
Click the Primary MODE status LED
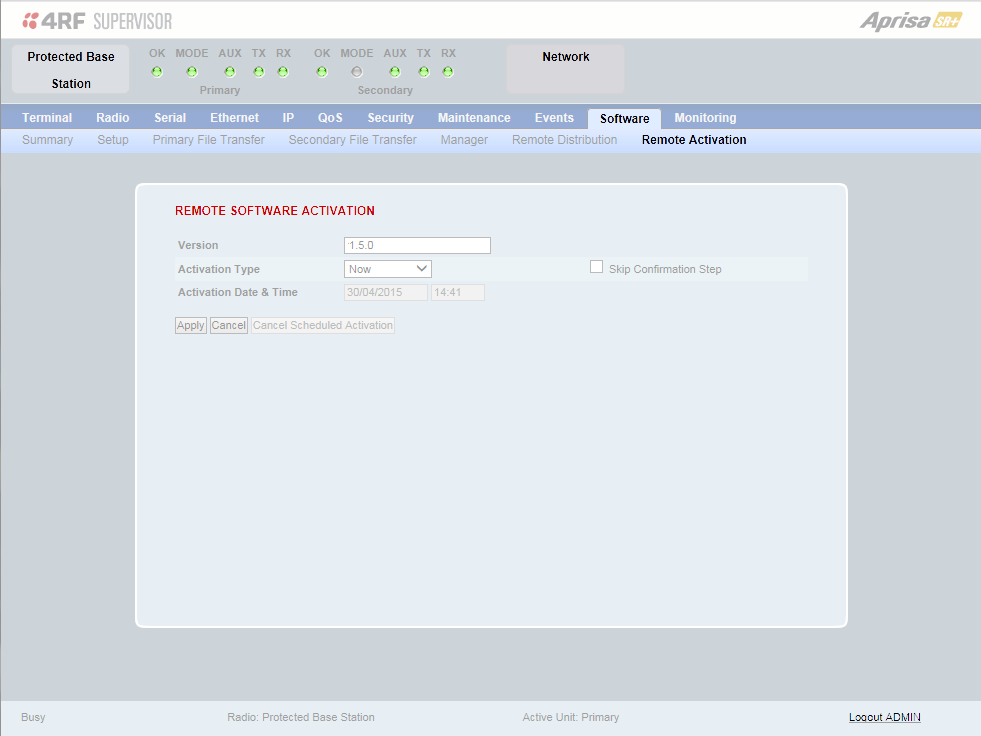click(192, 72)
